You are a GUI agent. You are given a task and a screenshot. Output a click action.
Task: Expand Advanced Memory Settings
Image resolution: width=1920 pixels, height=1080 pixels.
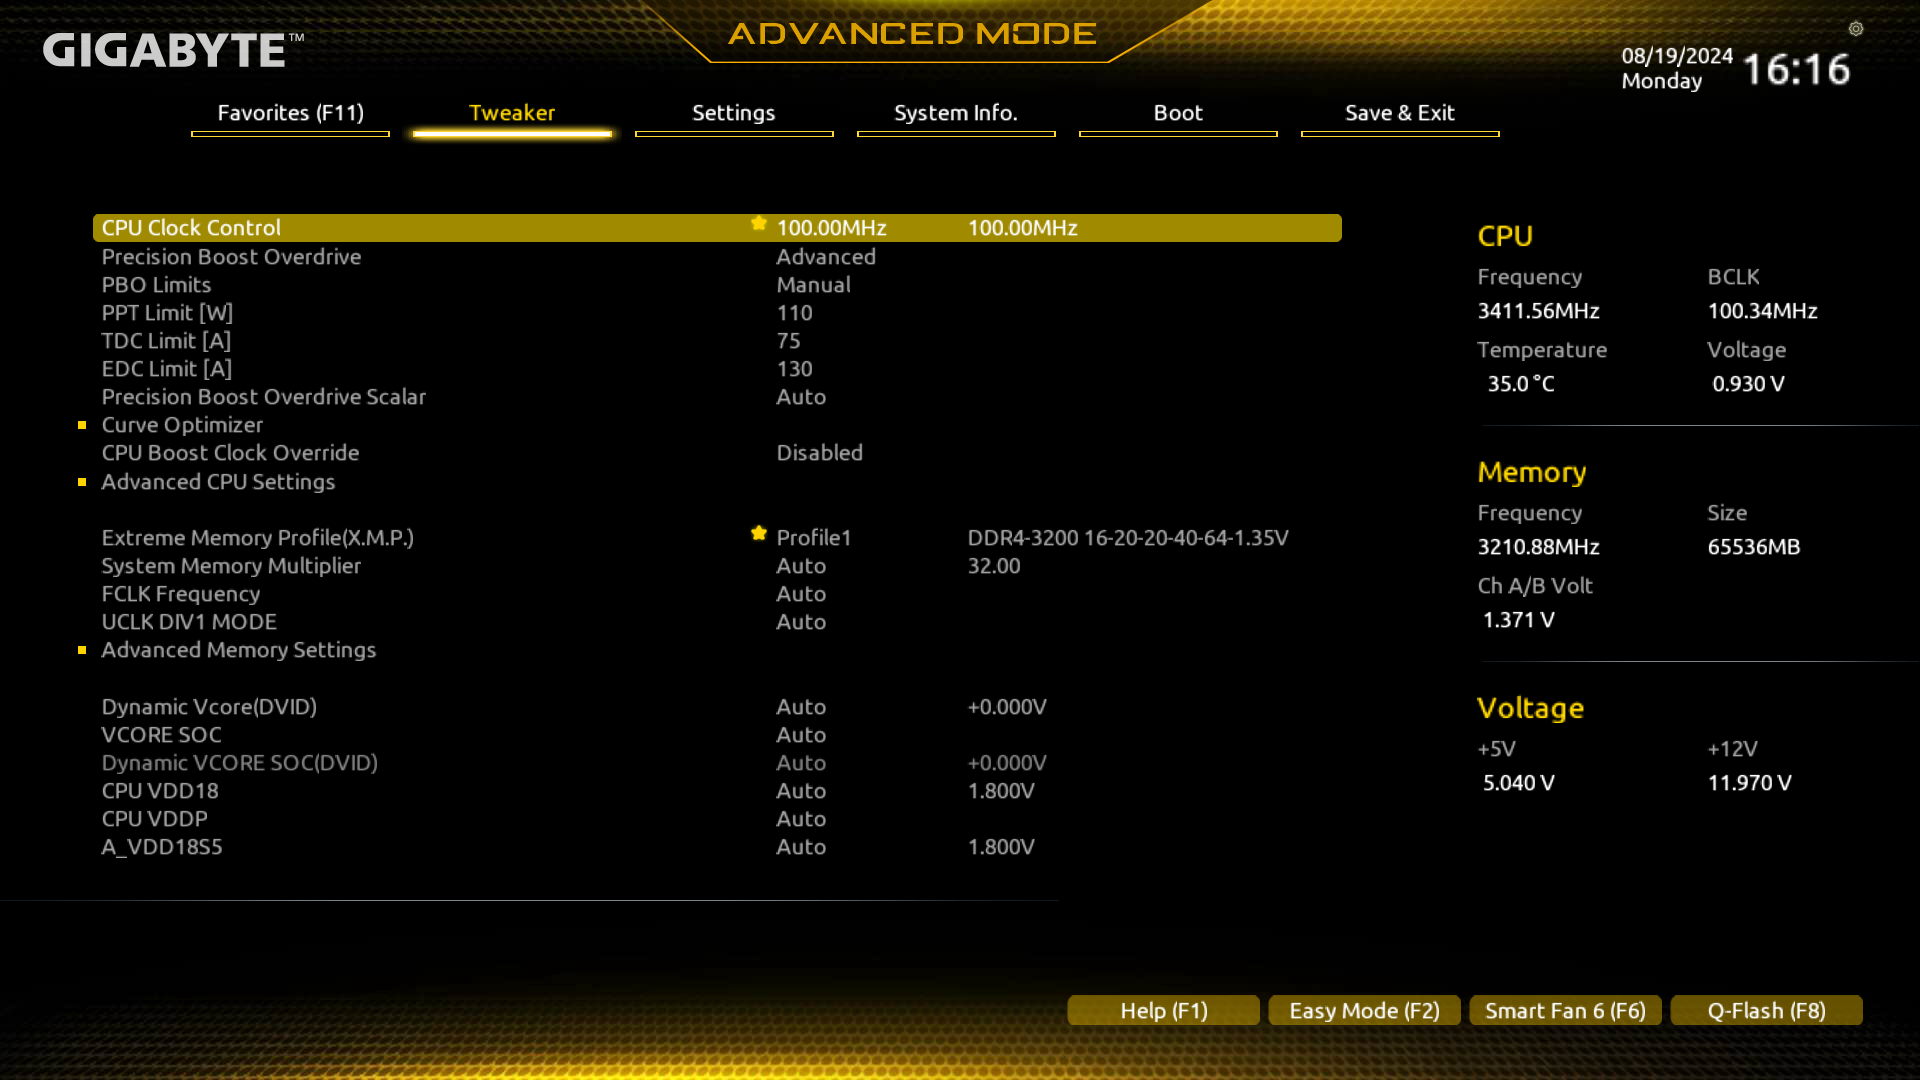238,650
